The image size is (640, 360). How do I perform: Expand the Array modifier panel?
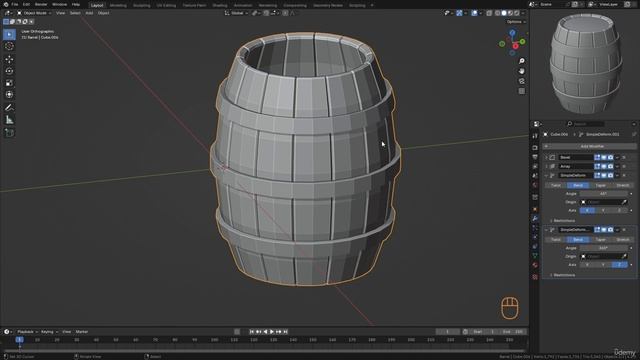pyautogui.click(x=546, y=166)
